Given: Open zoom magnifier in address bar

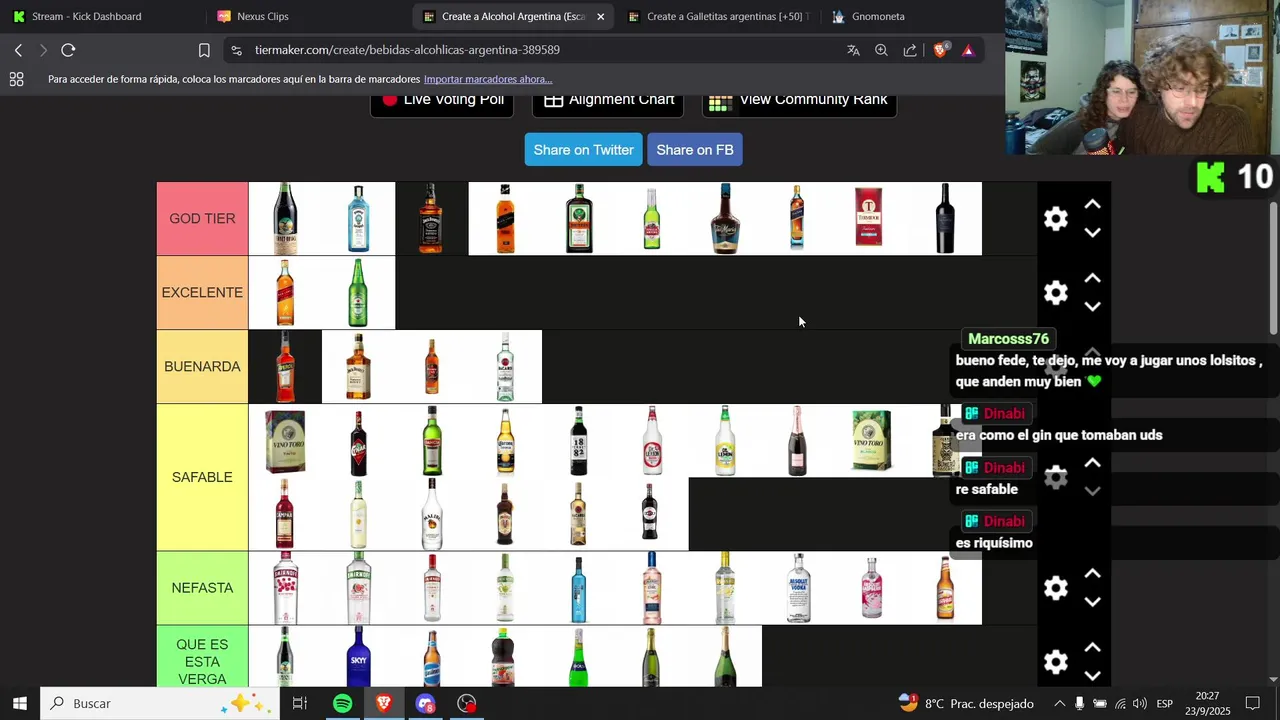Looking at the screenshot, I should [x=881, y=50].
